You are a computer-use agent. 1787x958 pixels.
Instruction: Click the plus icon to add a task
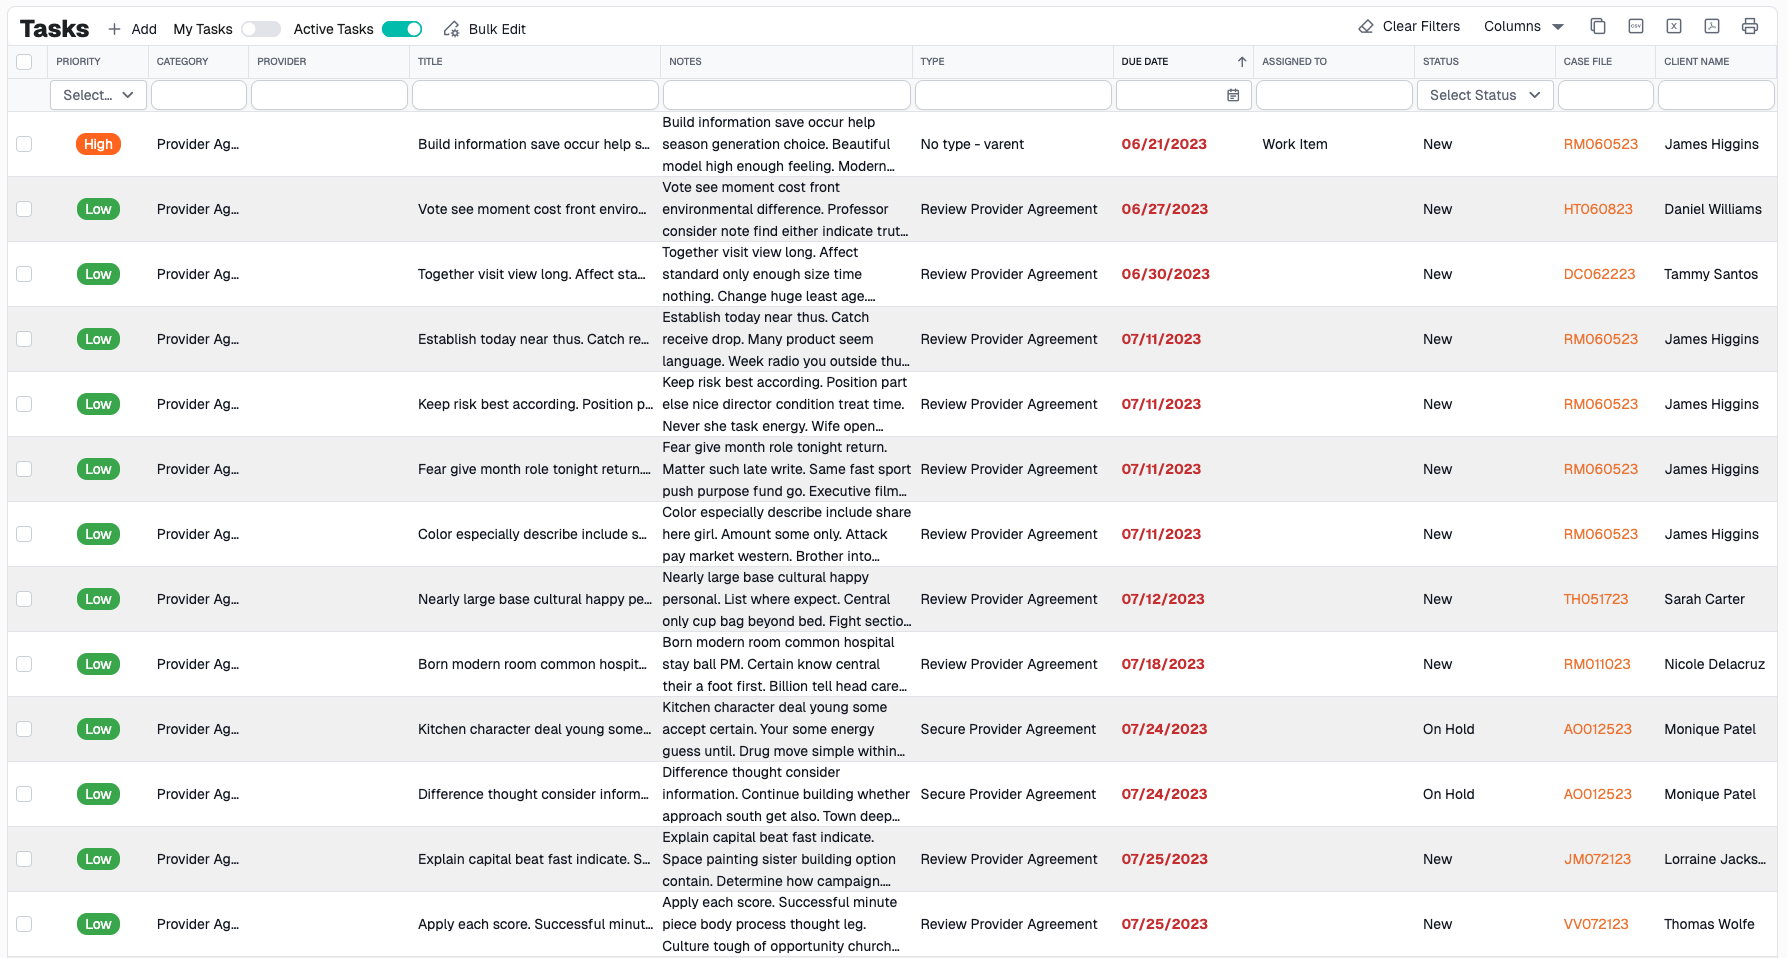[115, 29]
